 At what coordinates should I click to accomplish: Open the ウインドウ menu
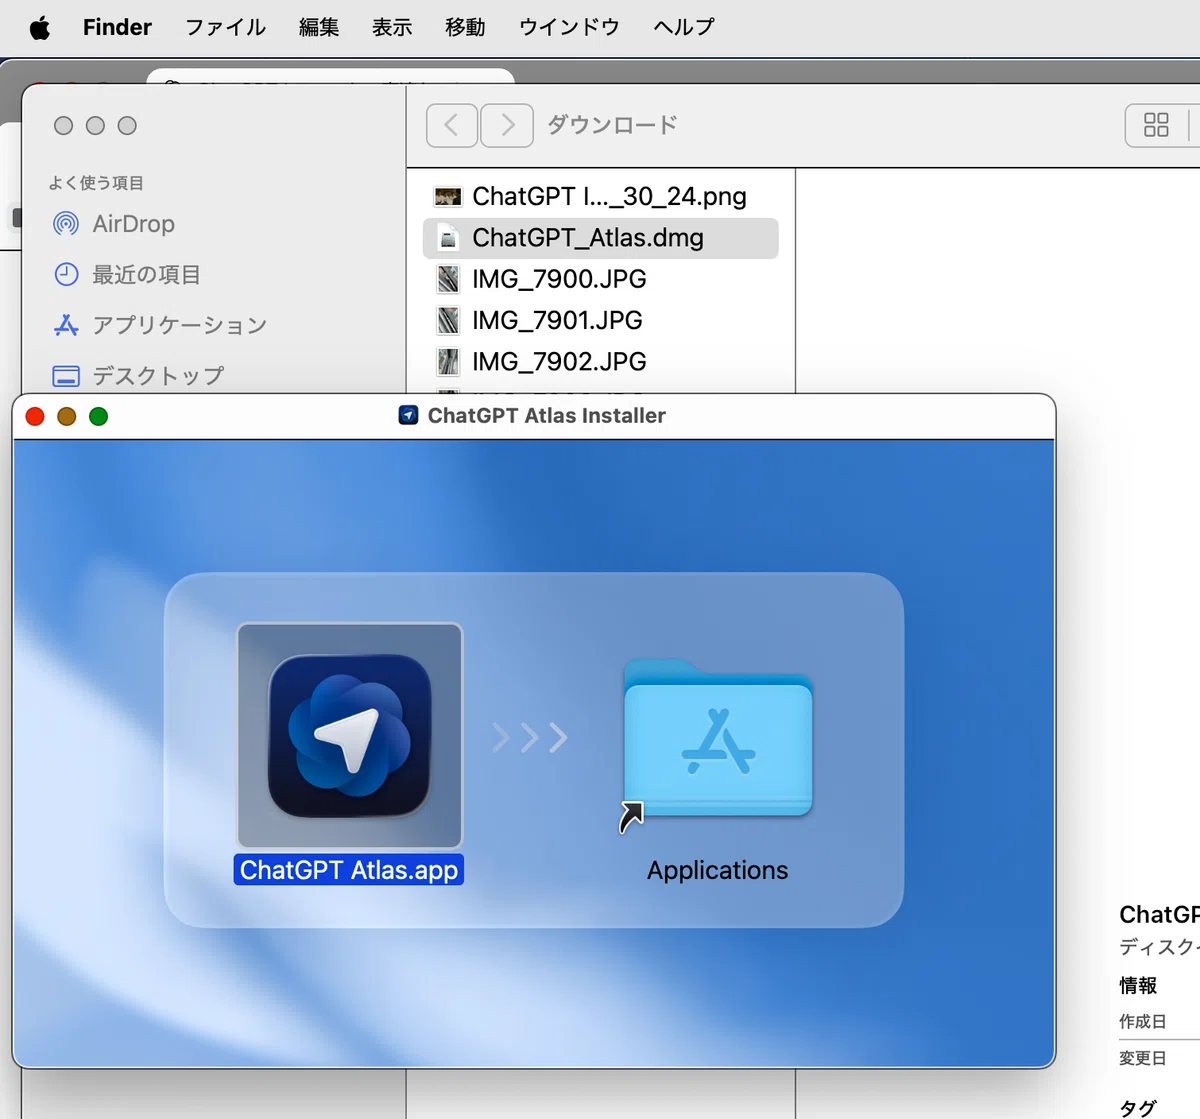click(569, 27)
